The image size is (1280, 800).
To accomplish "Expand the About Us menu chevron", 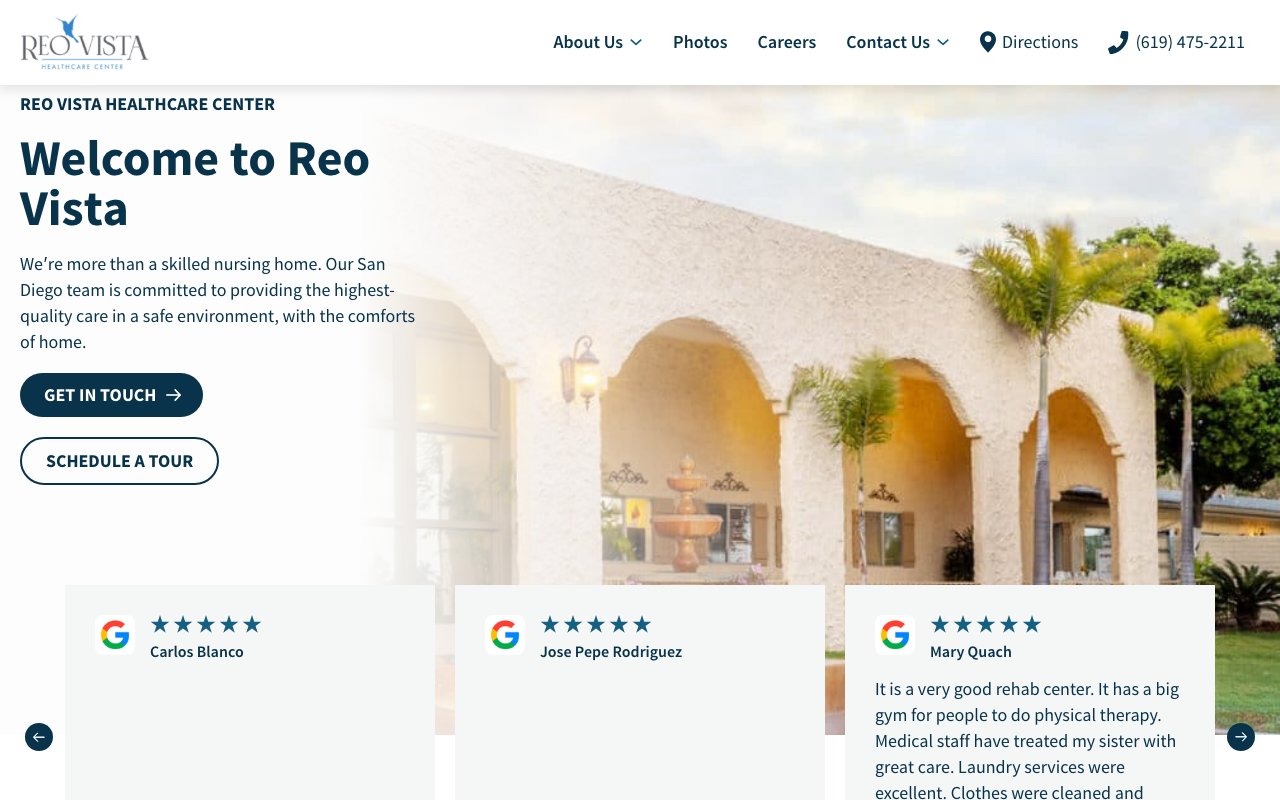I will click(x=636, y=42).
